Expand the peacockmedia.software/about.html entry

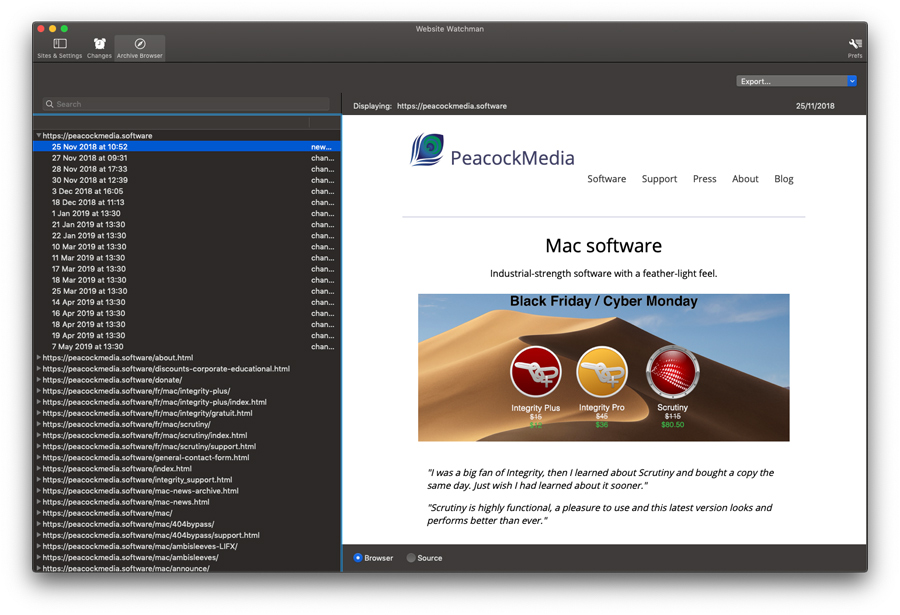[x=39, y=357]
